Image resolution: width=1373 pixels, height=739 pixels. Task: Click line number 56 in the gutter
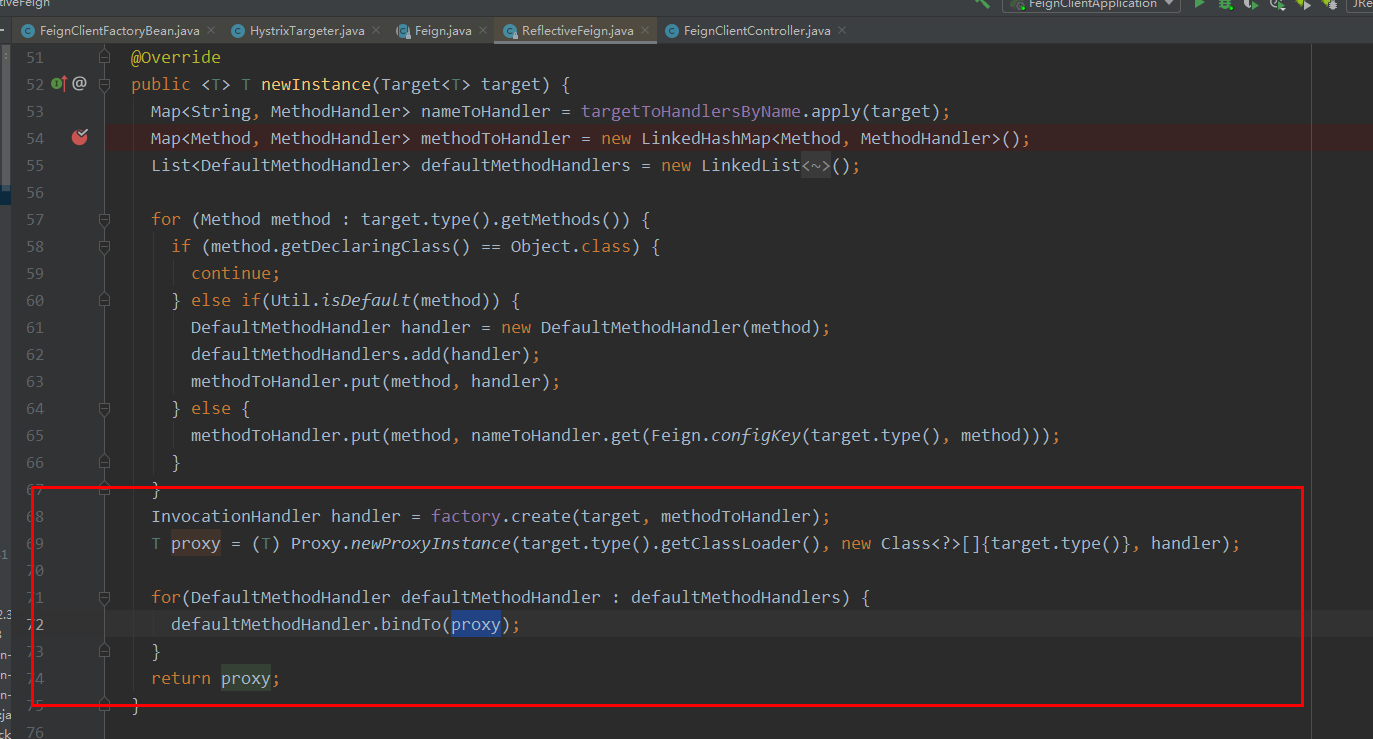pos(34,192)
